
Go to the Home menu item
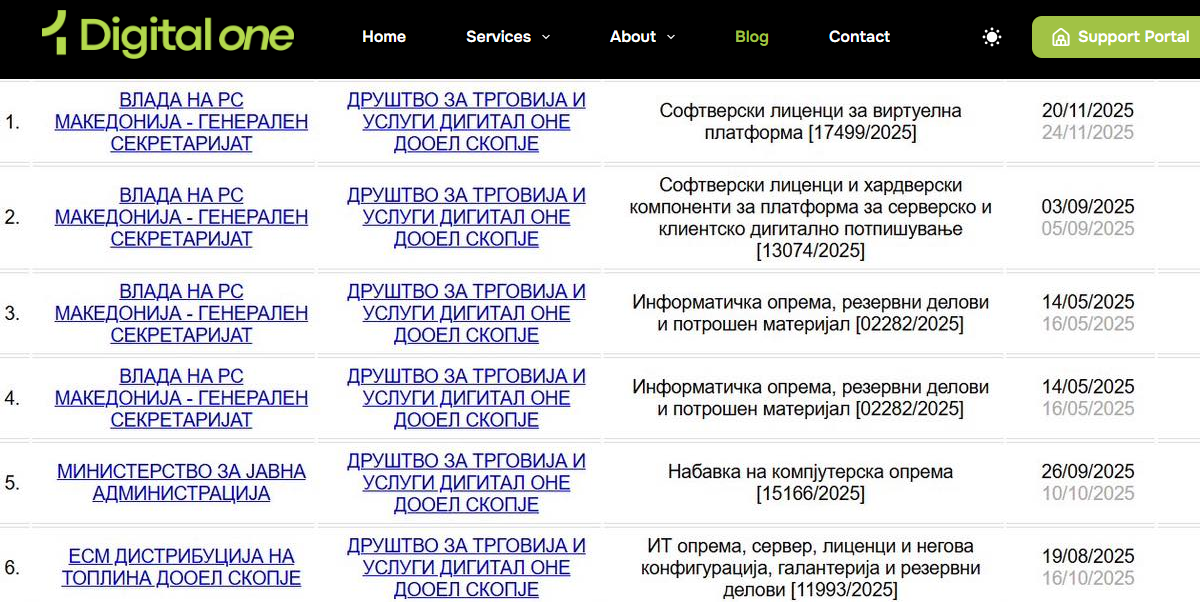(x=384, y=37)
